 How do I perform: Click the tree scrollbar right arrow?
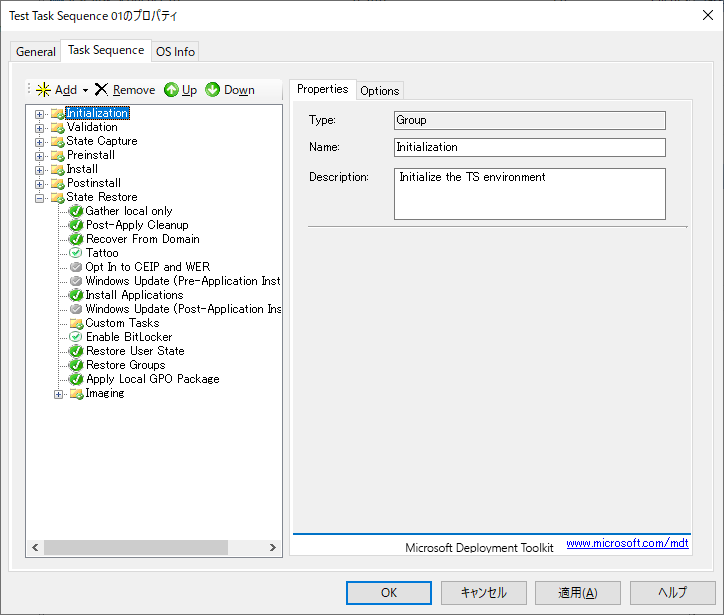tap(273, 548)
